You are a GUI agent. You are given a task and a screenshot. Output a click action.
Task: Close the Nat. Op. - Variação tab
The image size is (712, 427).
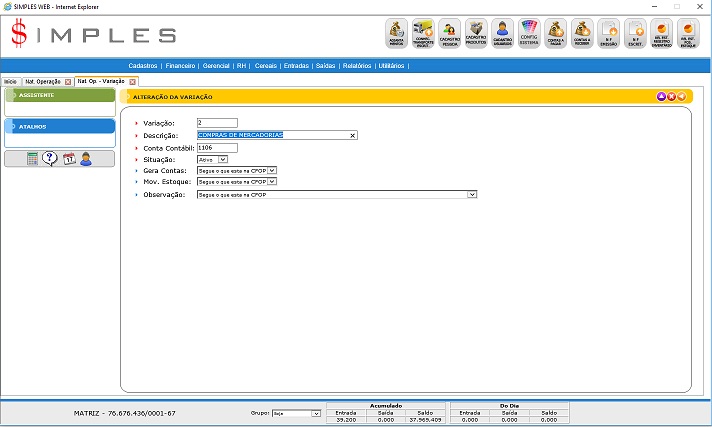tap(133, 81)
